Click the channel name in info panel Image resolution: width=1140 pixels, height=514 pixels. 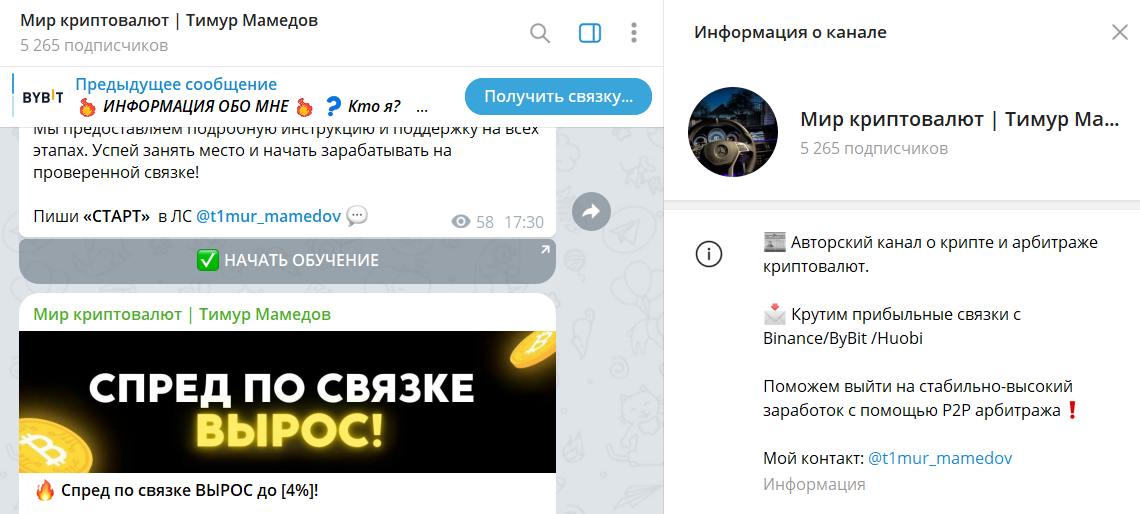coord(960,120)
